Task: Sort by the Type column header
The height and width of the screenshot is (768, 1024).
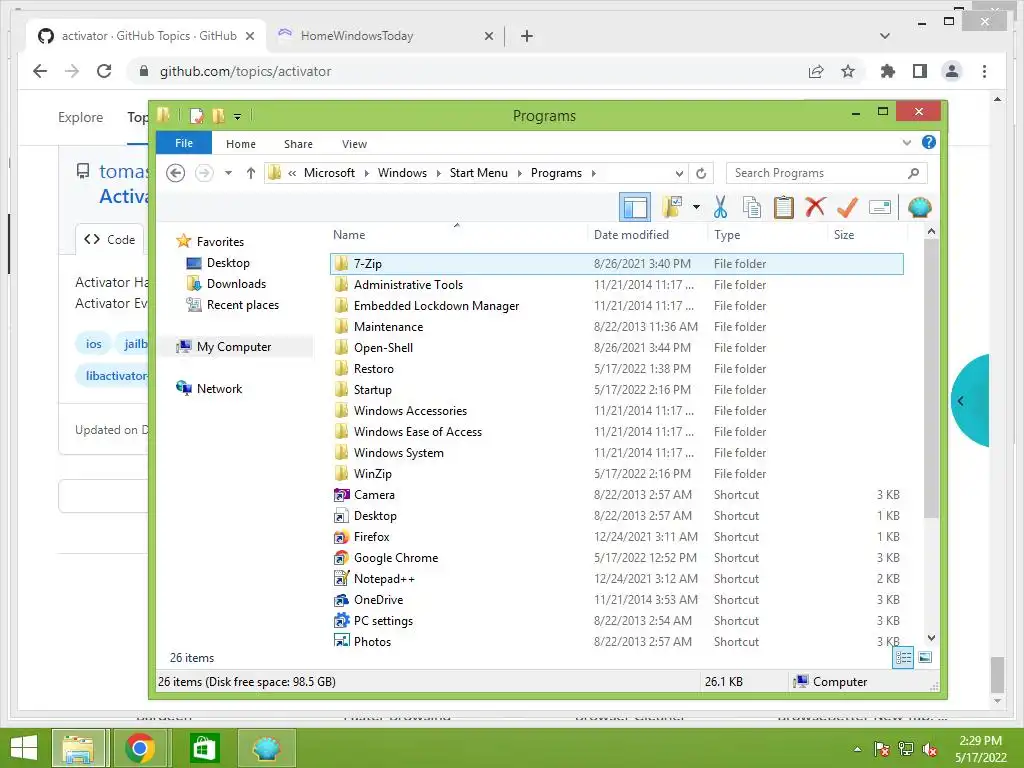Action: (767, 234)
